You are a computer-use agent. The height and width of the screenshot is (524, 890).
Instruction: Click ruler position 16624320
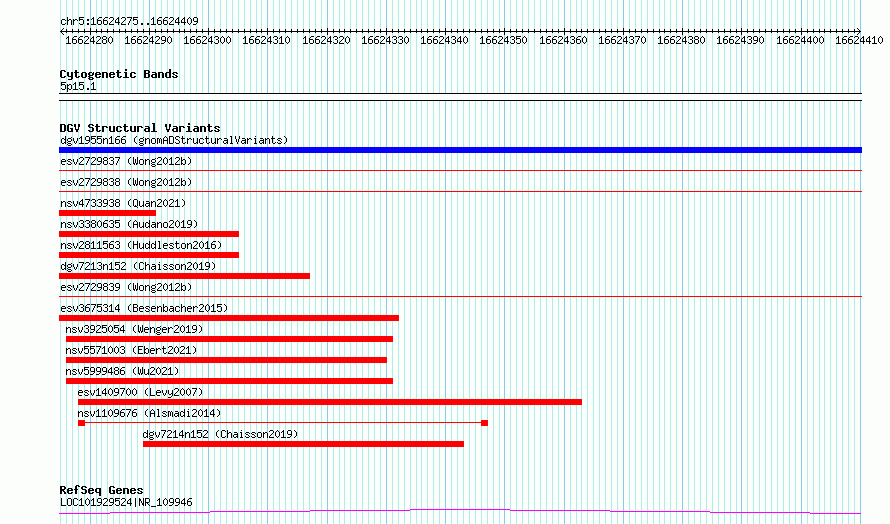point(326,40)
